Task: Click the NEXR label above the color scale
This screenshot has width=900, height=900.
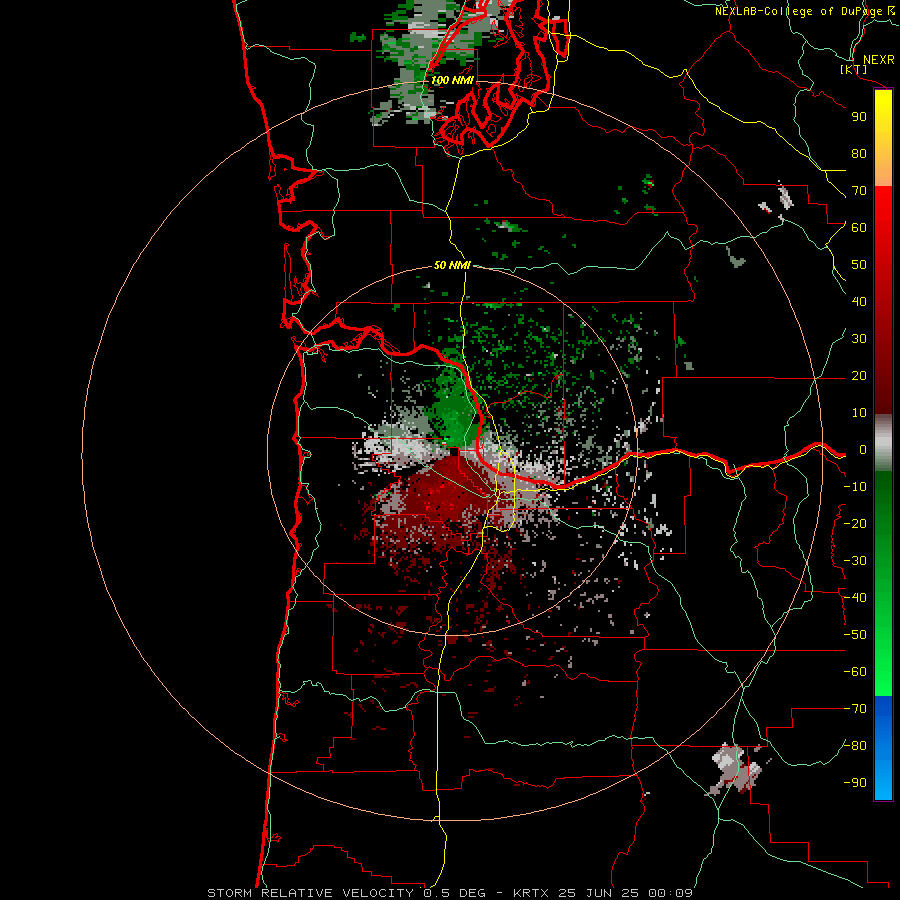Action: coord(879,60)
